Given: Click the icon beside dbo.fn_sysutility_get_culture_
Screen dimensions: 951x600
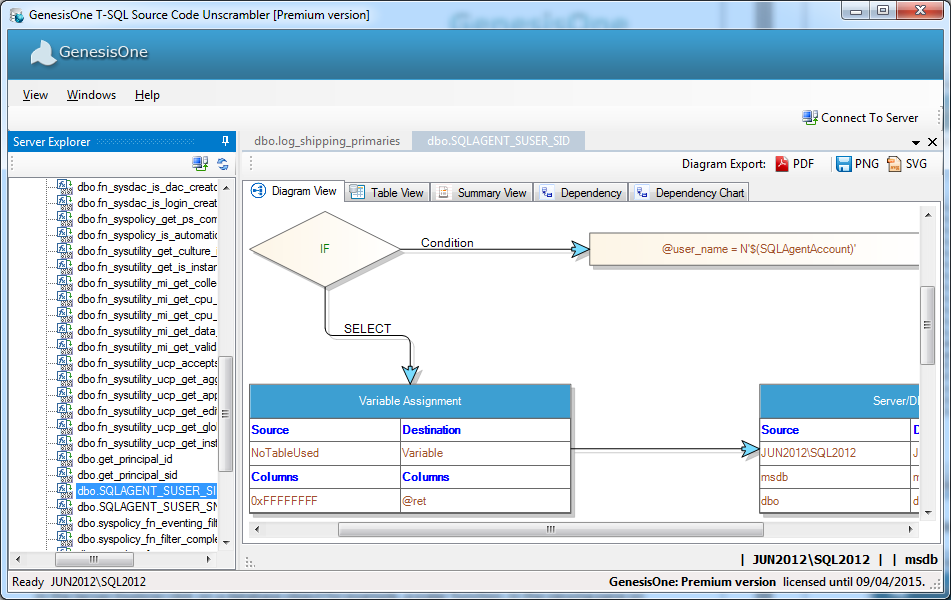Looking at the screenshot, I should pyautogui.click(x=64, y=251).
